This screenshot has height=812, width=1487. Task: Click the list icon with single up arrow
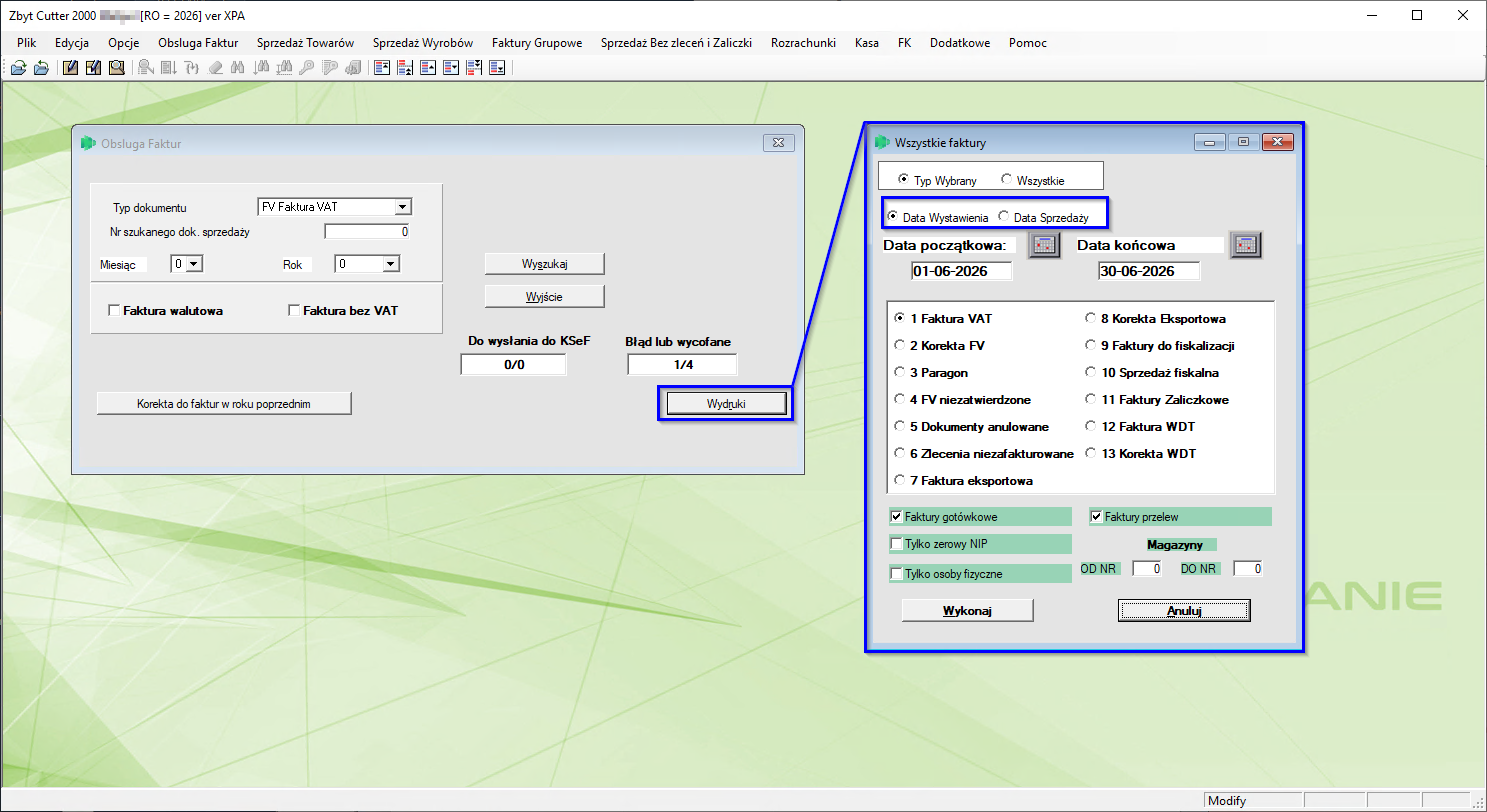(427, 68)
